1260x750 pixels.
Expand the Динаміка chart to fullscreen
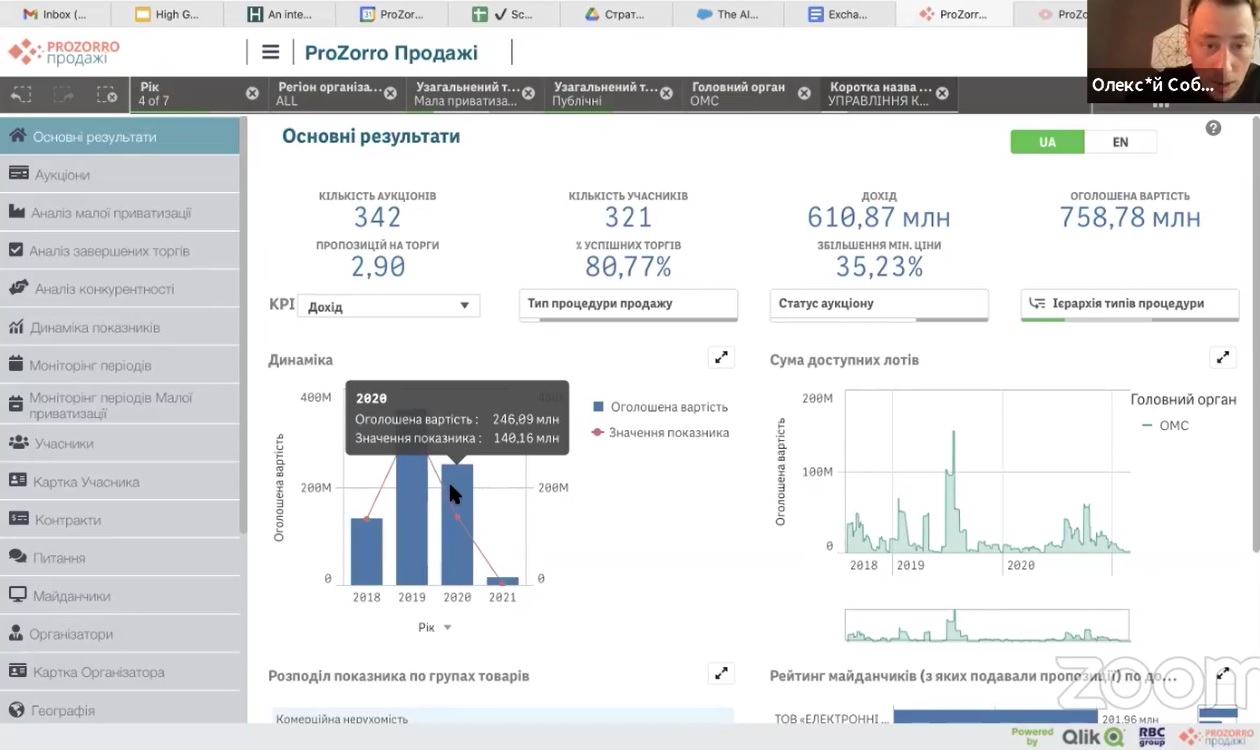[x=721, y=358]
